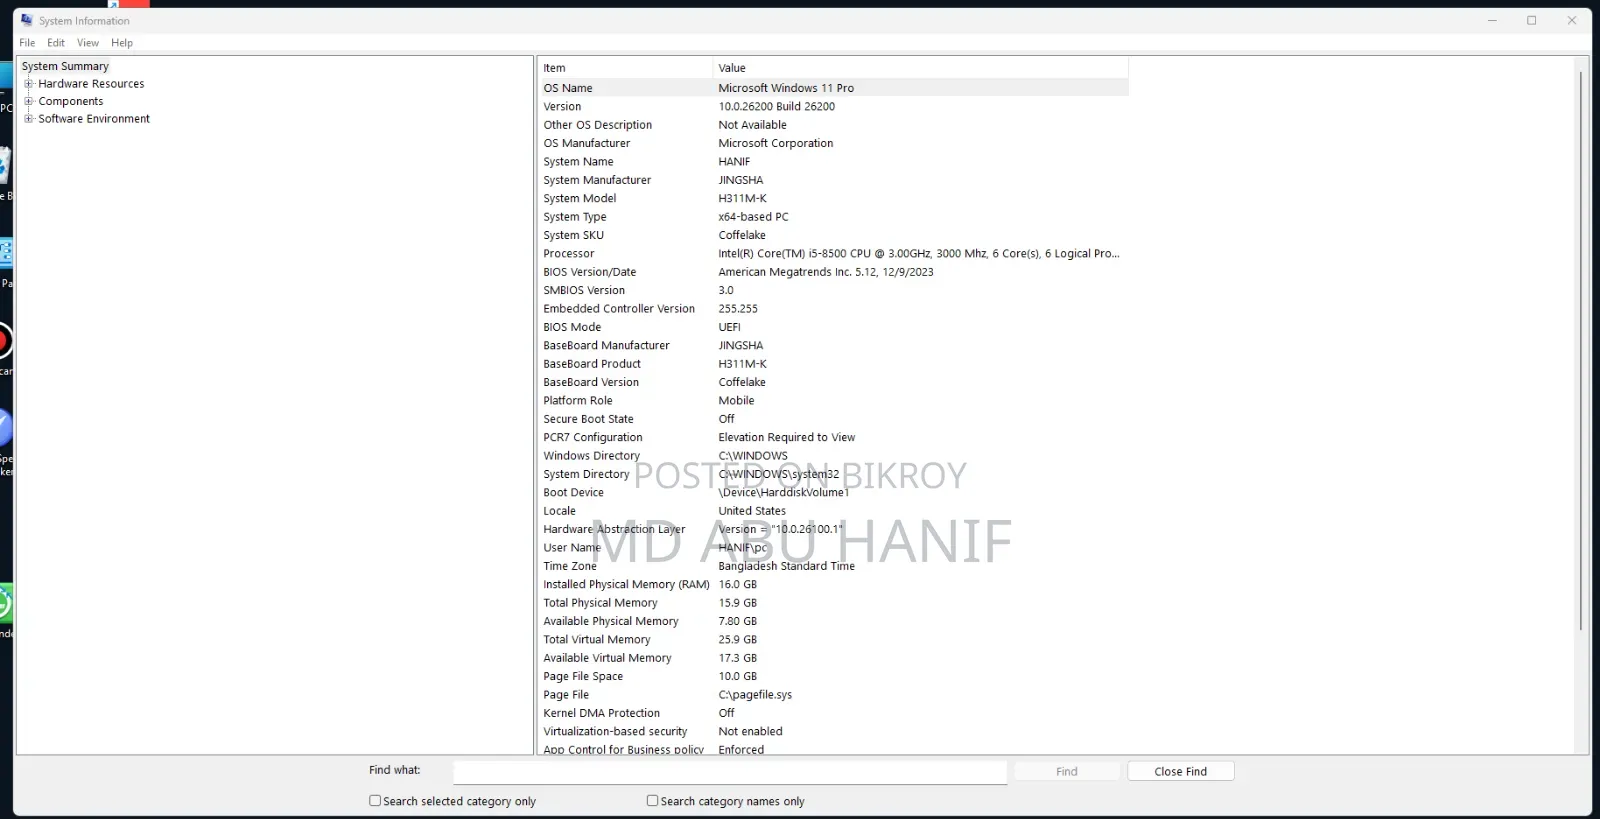This screenshot has width=1600, height=819.
Task: Click the Find button
Action: [x=1067, y=771]
